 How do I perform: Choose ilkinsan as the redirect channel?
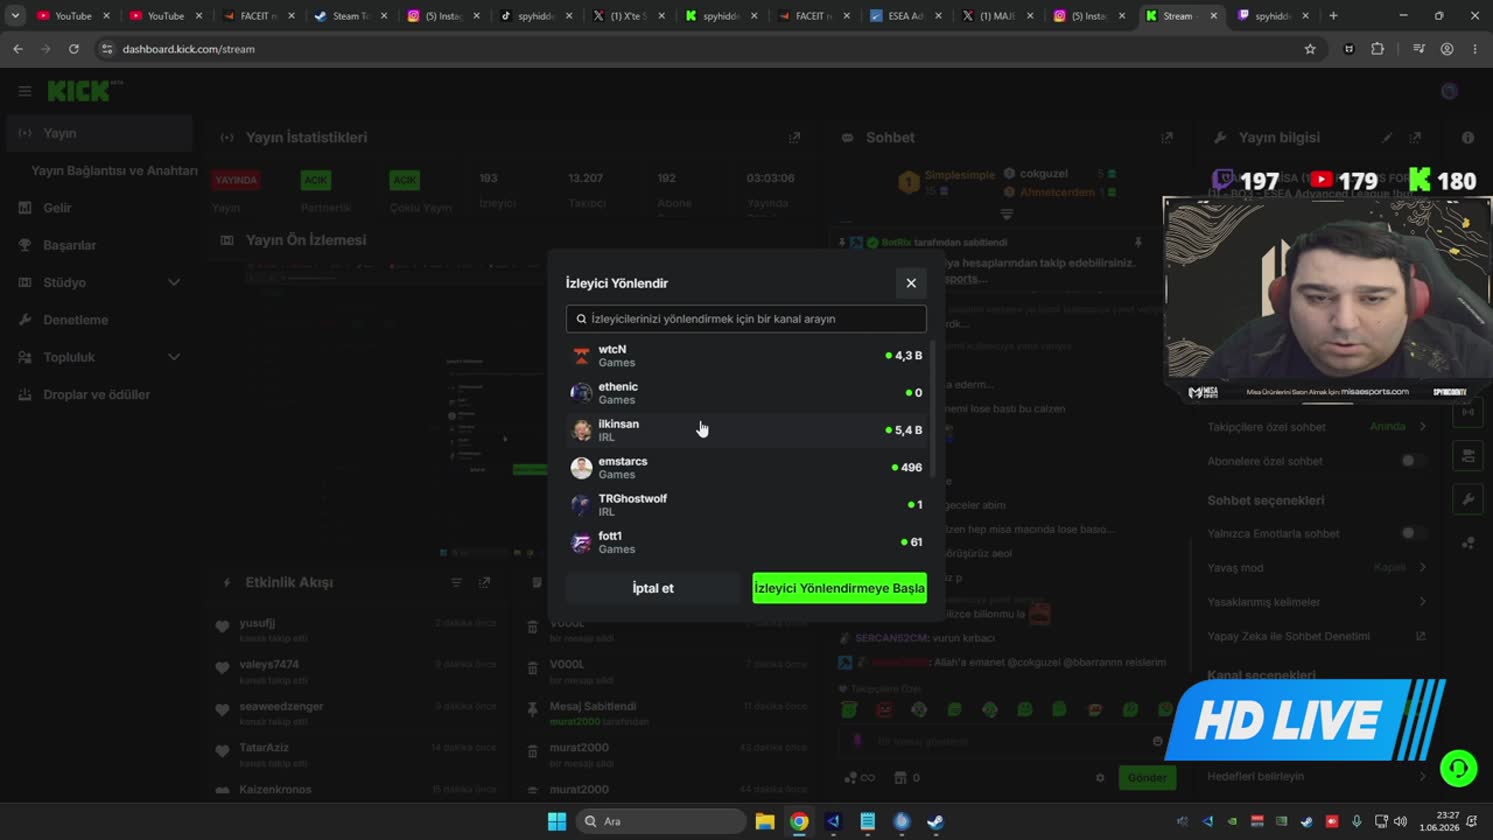point(746,430)
